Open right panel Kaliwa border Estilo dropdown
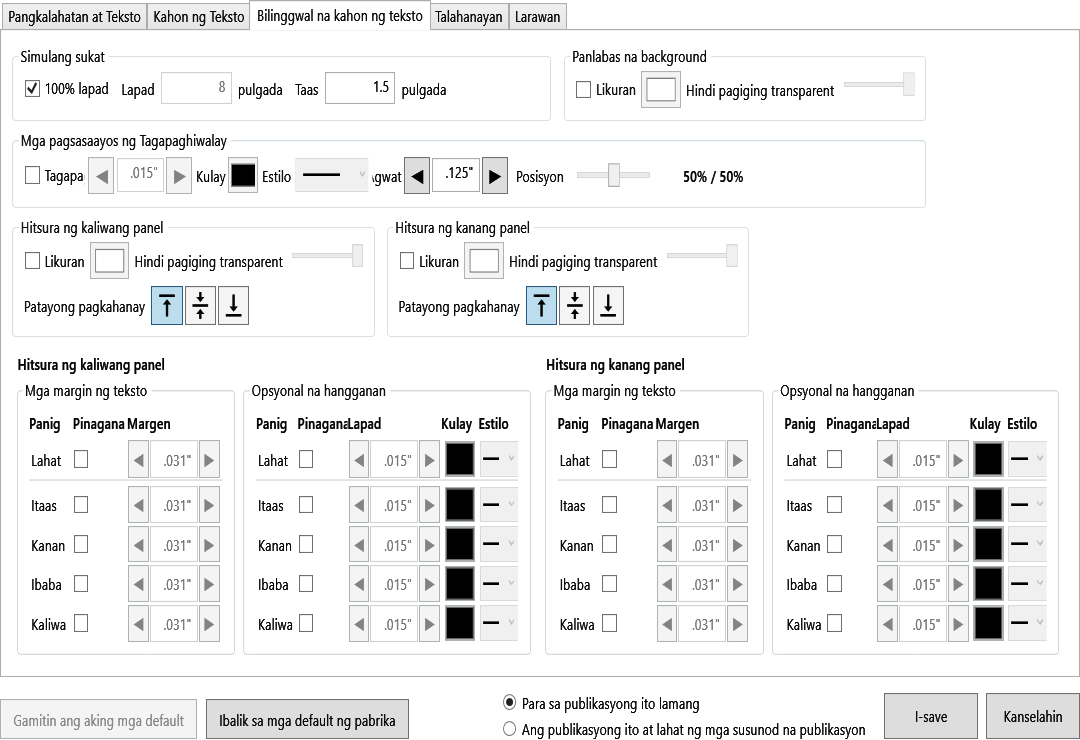Viewport: 1080px width, 740px height. (1027, 624)
